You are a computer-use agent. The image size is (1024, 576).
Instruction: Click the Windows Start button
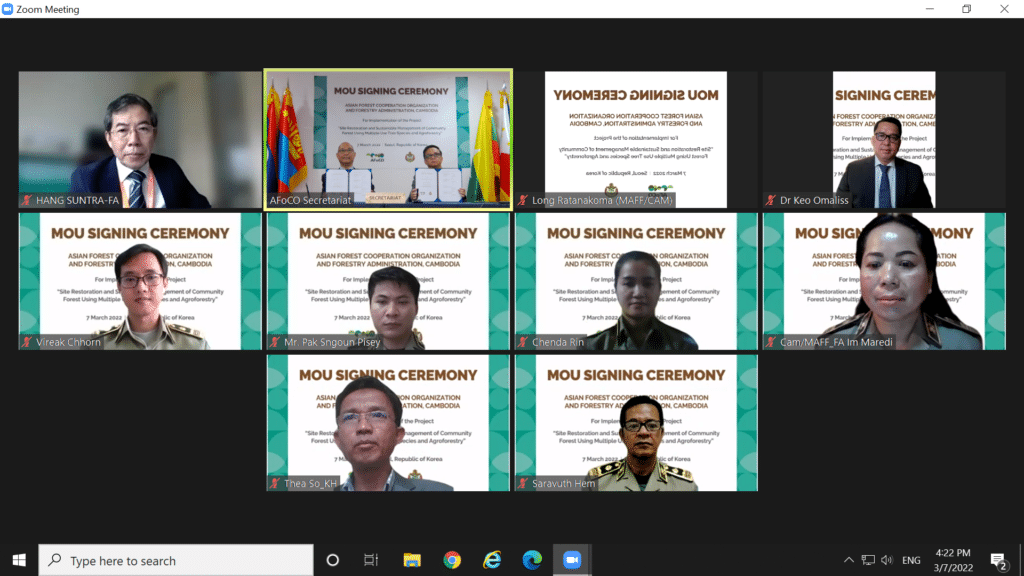click(x=19, y=560)
